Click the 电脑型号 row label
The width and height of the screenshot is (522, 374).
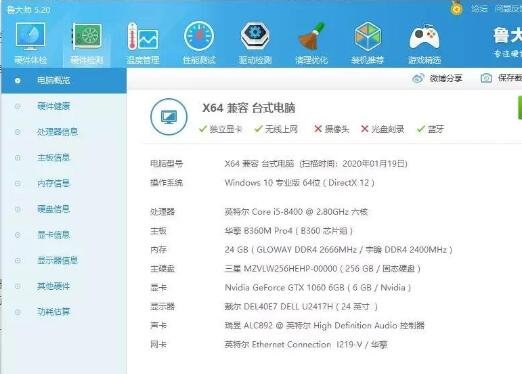[x=166, y=164]
